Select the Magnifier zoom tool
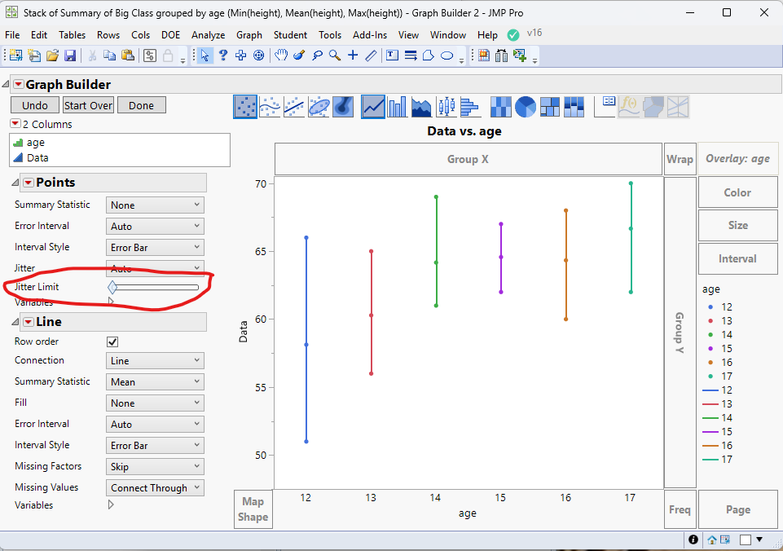 point(335,56)
